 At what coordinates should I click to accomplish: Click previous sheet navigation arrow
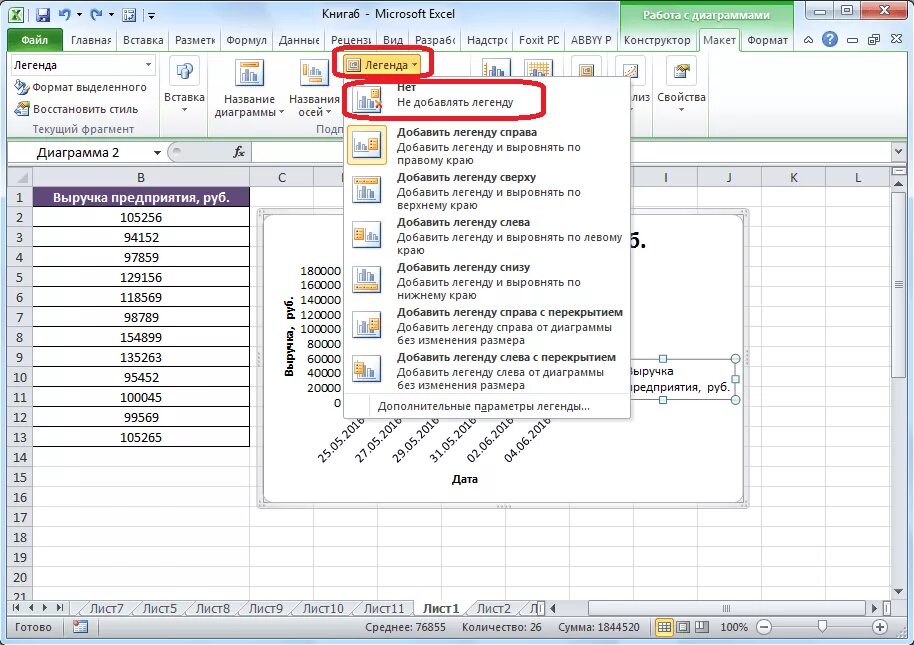(x=30, y=608)
